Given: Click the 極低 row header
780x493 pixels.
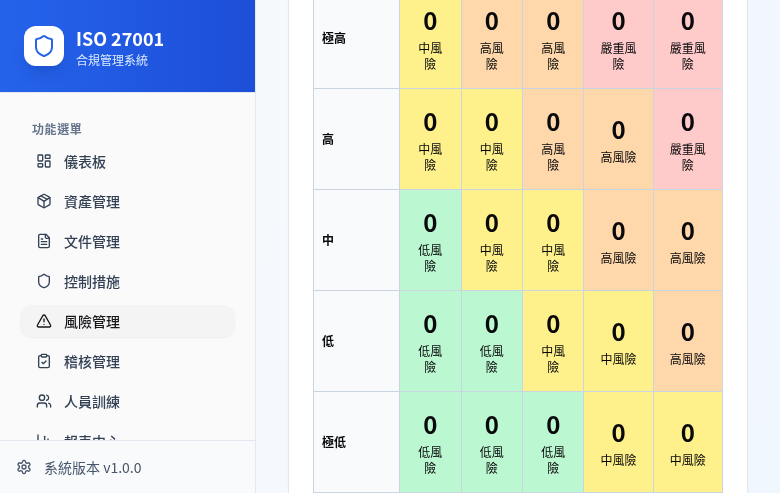Looking at the screenshot, I should (x=335, y=442).
